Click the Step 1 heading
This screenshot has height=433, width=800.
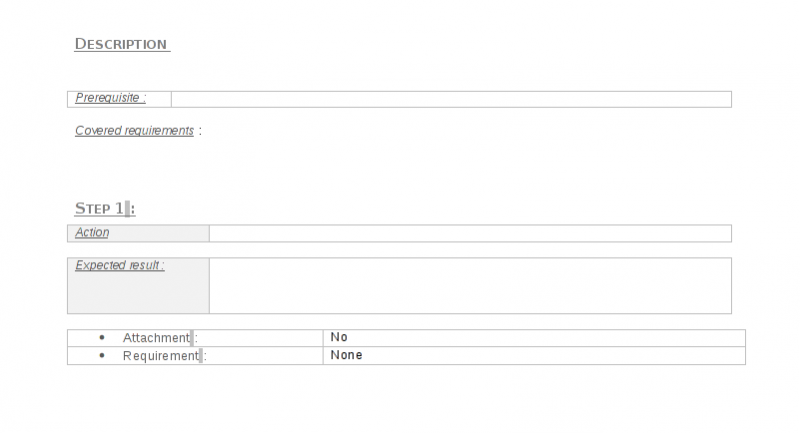tap(99, 208)
